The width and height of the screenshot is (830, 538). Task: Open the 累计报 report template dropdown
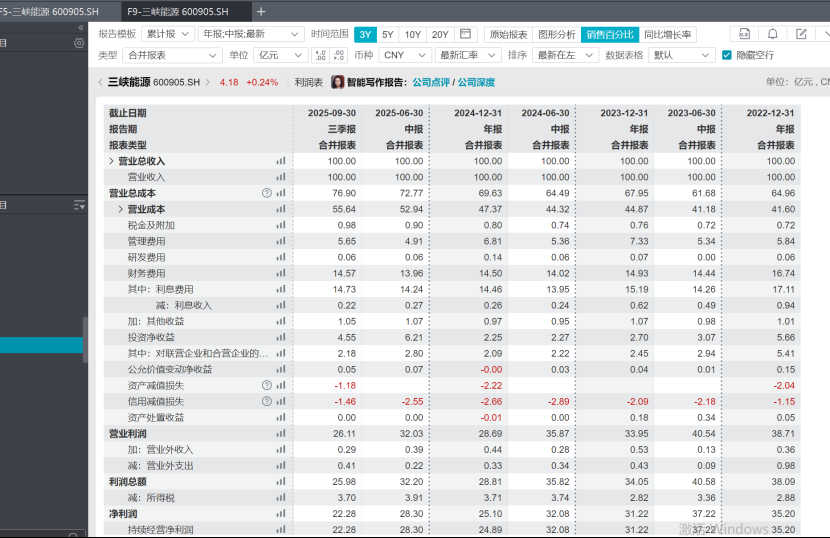coord(167,34)
